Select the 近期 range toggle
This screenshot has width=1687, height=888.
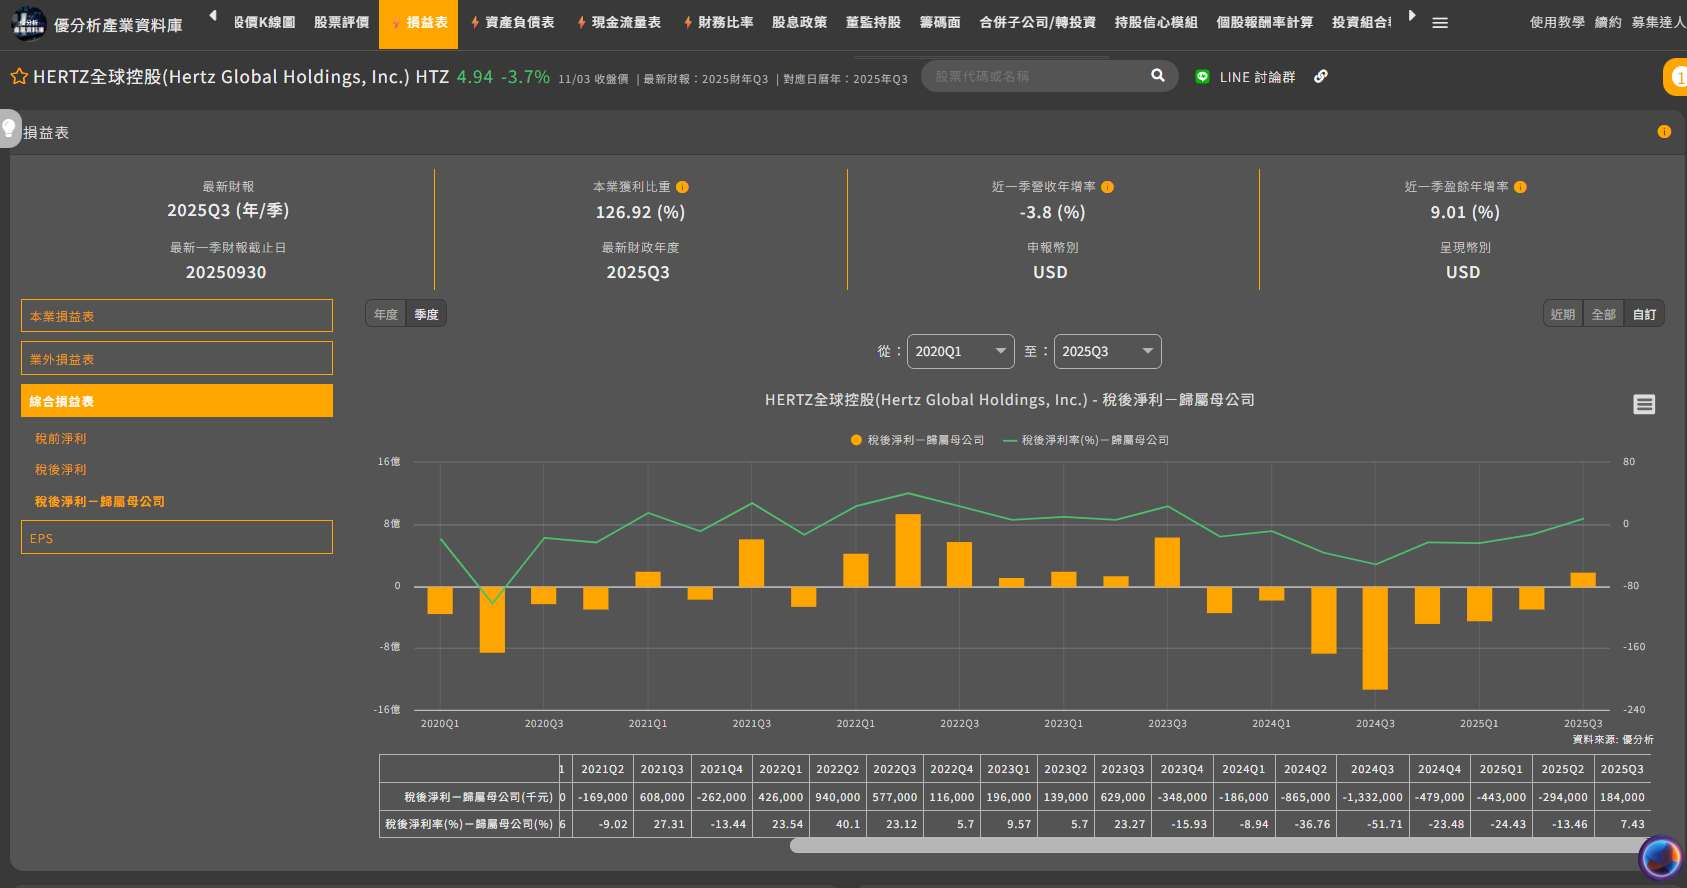coord(1563,314)
